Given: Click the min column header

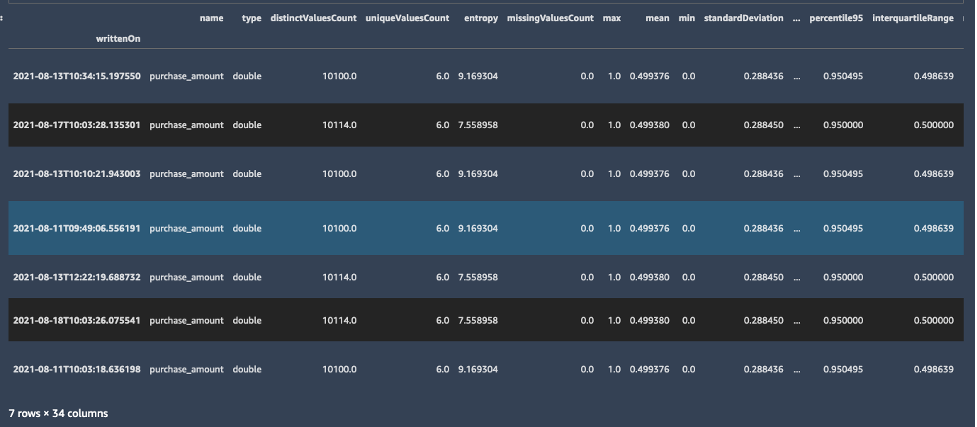Looking at the screenshot, I should pos(687,18).
